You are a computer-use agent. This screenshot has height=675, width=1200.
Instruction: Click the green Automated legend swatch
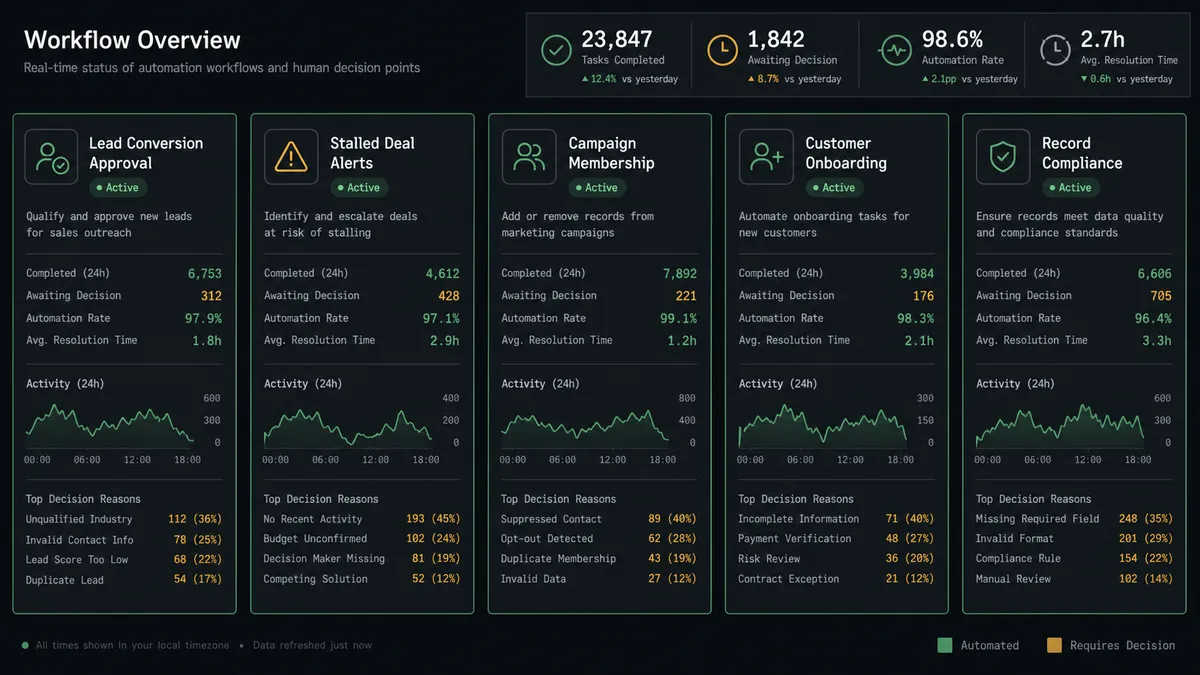944,645
